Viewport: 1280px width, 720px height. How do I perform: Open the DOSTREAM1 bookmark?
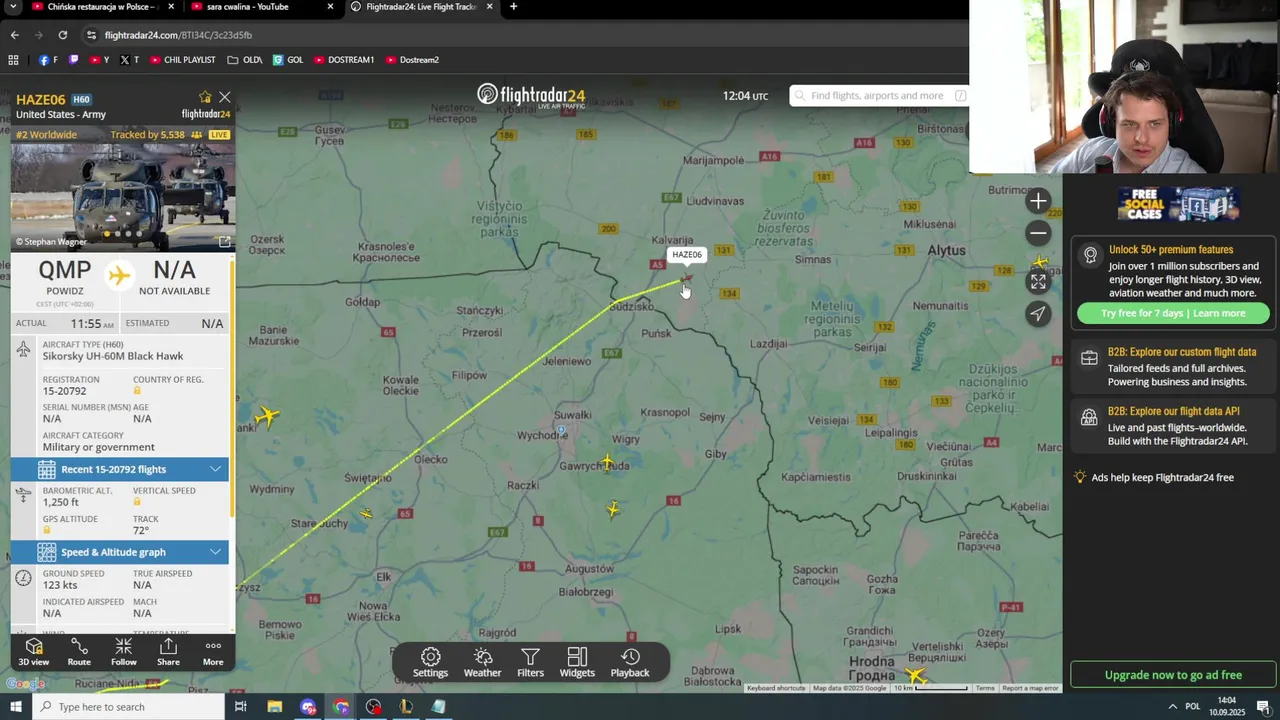tap(344, 60)
